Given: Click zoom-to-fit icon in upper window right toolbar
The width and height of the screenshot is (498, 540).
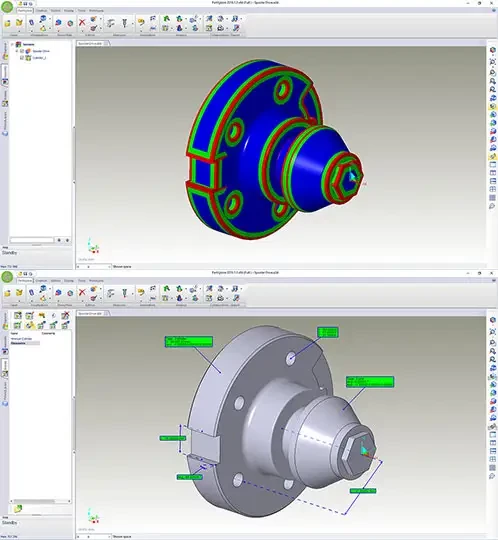Looking at the screenshot, I should 492,62.
